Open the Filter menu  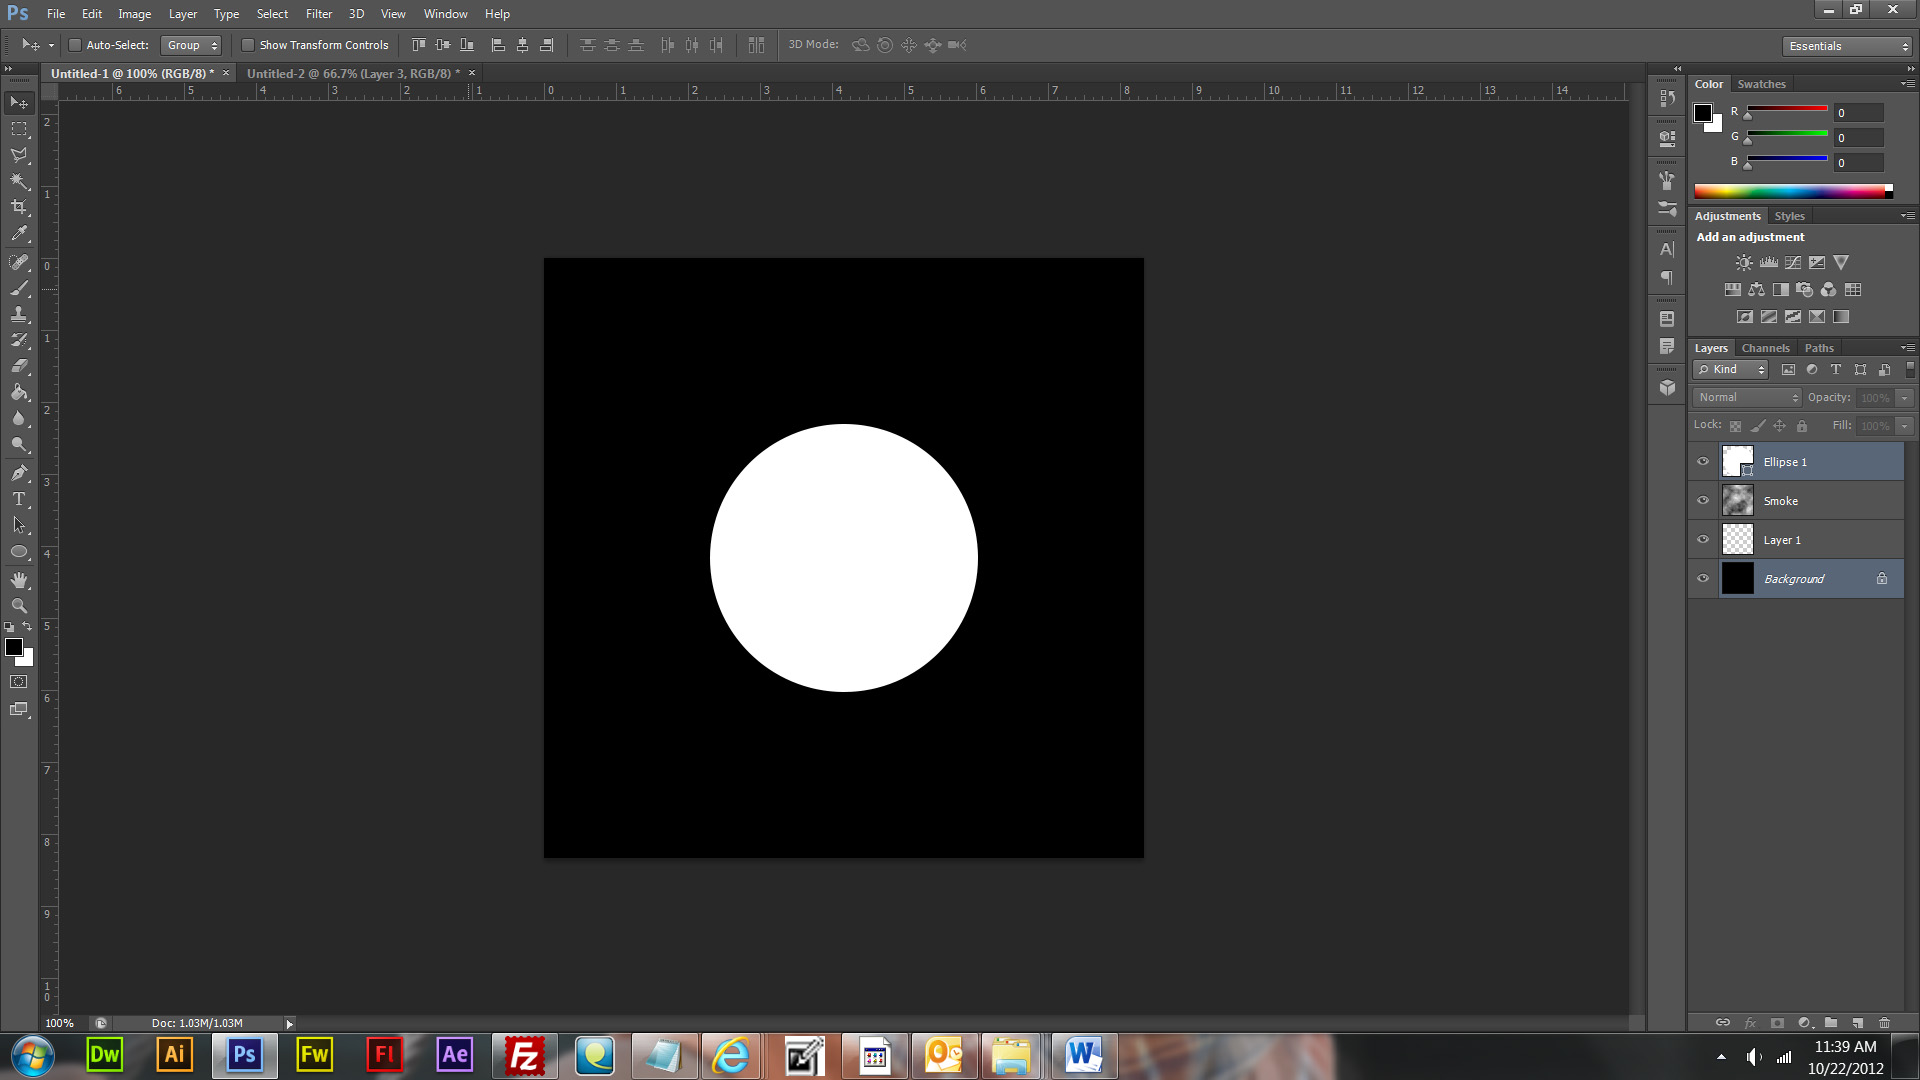[x=318, y=14]
